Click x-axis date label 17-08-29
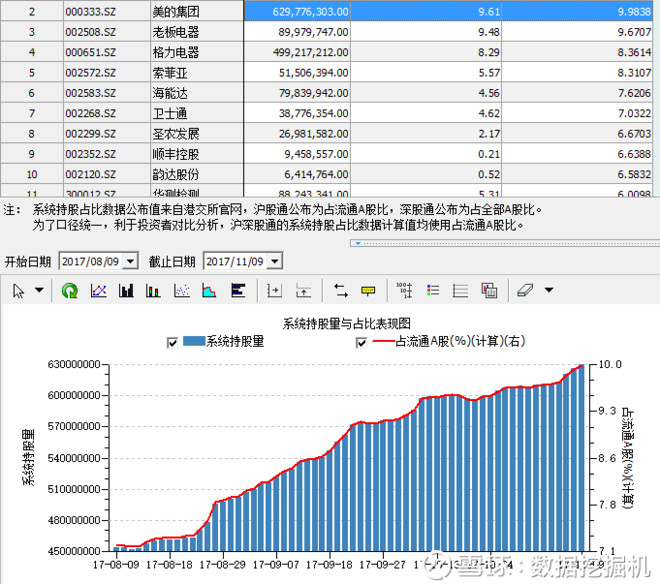The height and width of the screenshot is (584, 660). tap(222, 565)
